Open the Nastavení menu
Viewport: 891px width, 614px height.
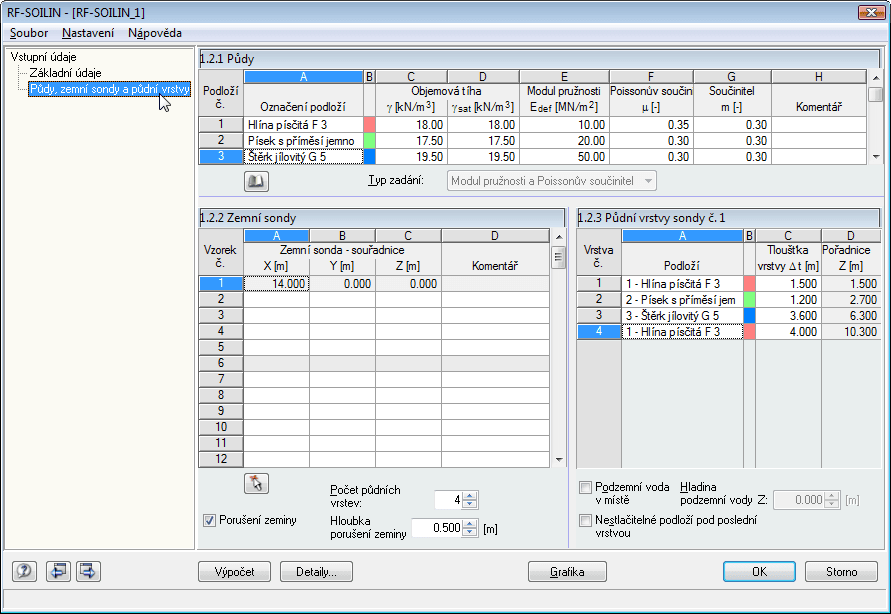(x=88, y=33)
